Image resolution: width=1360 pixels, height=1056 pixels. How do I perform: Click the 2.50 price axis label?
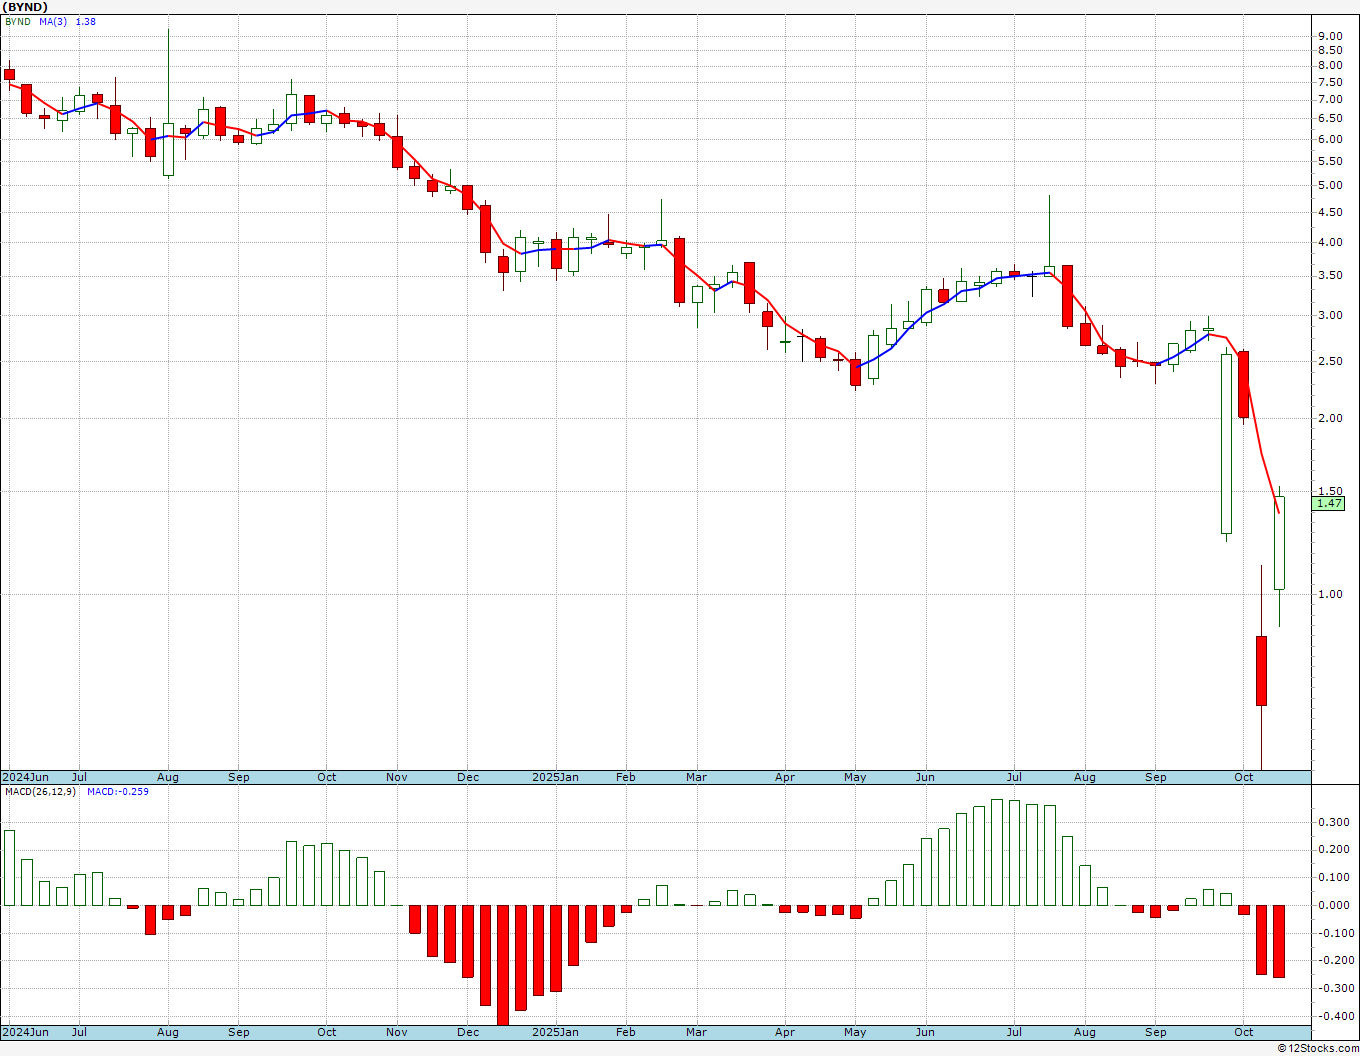pos(1330,362)
